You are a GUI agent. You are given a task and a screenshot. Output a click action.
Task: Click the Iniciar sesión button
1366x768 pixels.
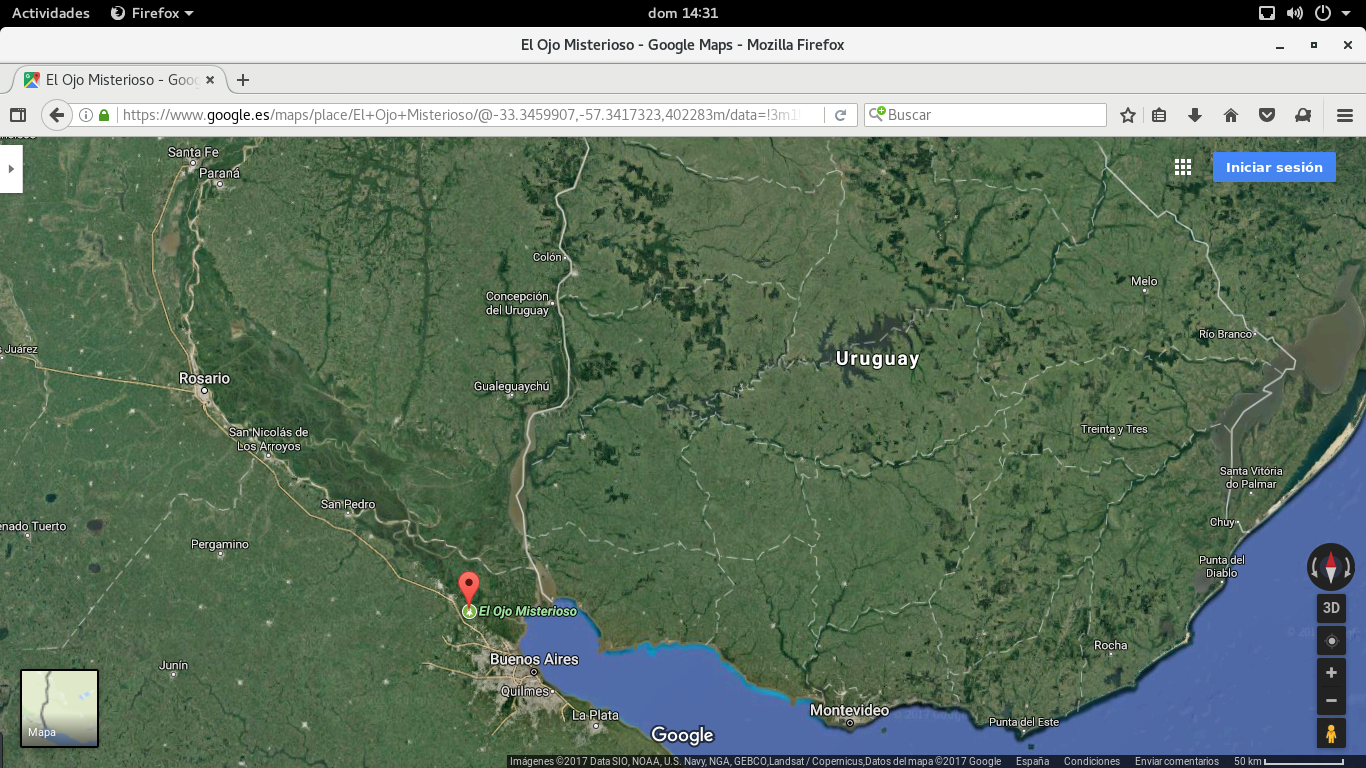coord(1274,167)
